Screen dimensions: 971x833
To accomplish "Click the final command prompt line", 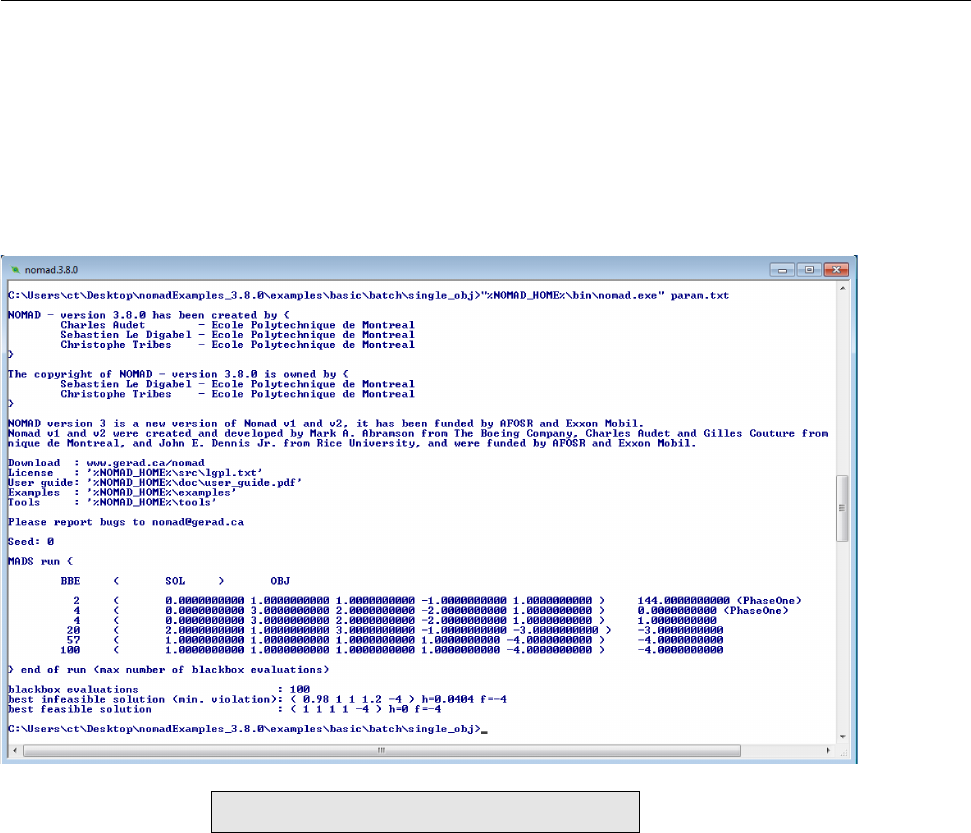I will click(x=248, y=729).
